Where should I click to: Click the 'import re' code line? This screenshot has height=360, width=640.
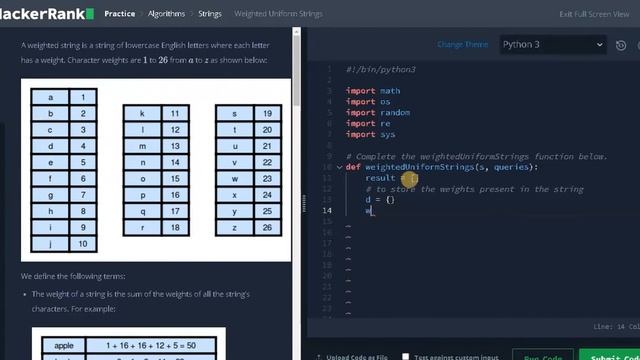click(368, 123)
